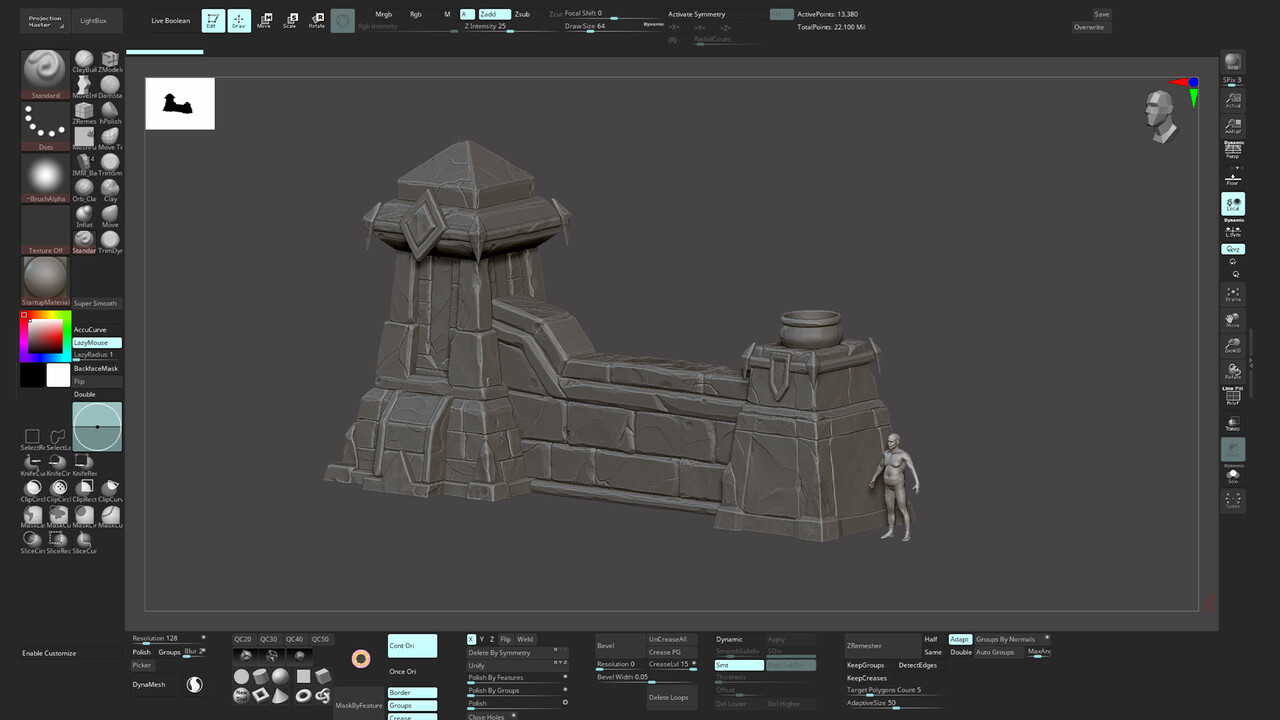Viewport: 1280px width, 720px height.
Task: Select the TrimDynamic brush
Action: click(110, 243)
